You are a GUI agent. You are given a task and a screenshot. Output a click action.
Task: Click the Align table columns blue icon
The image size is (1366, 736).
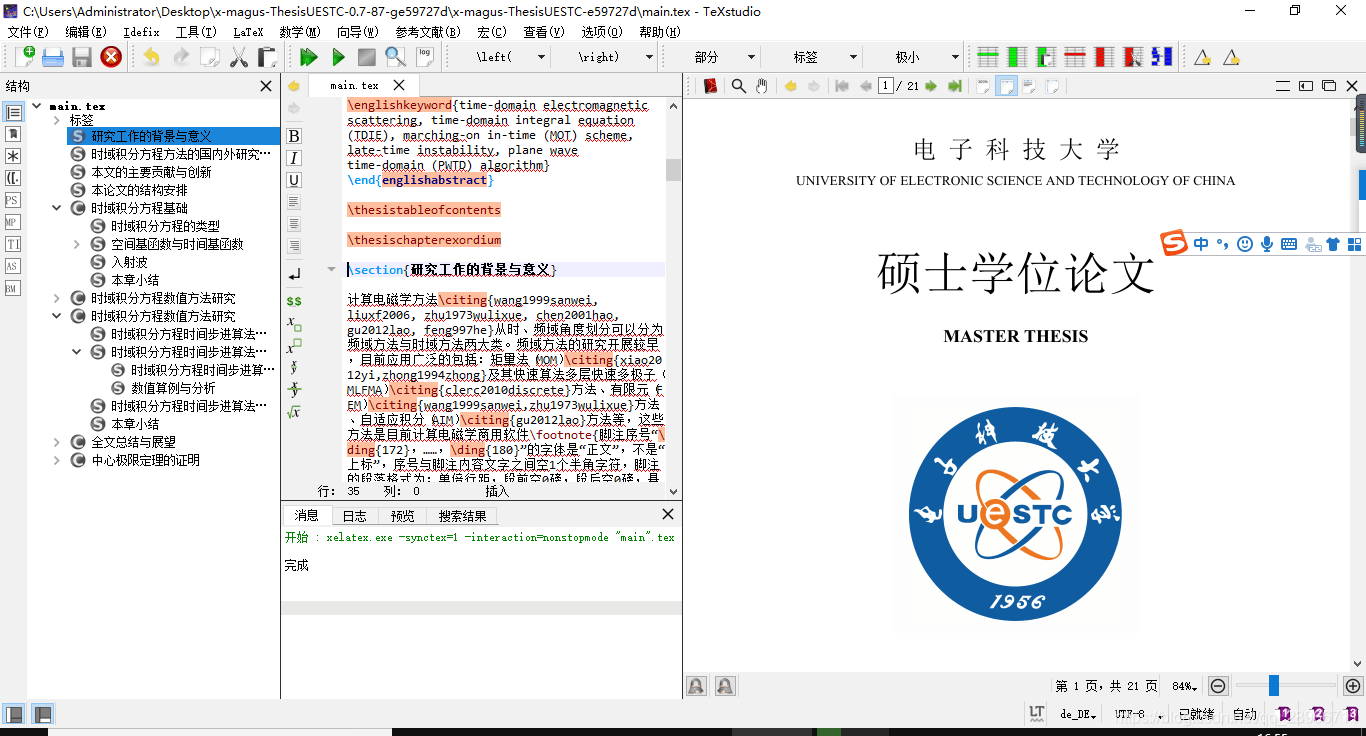[x=1162, y=57]
